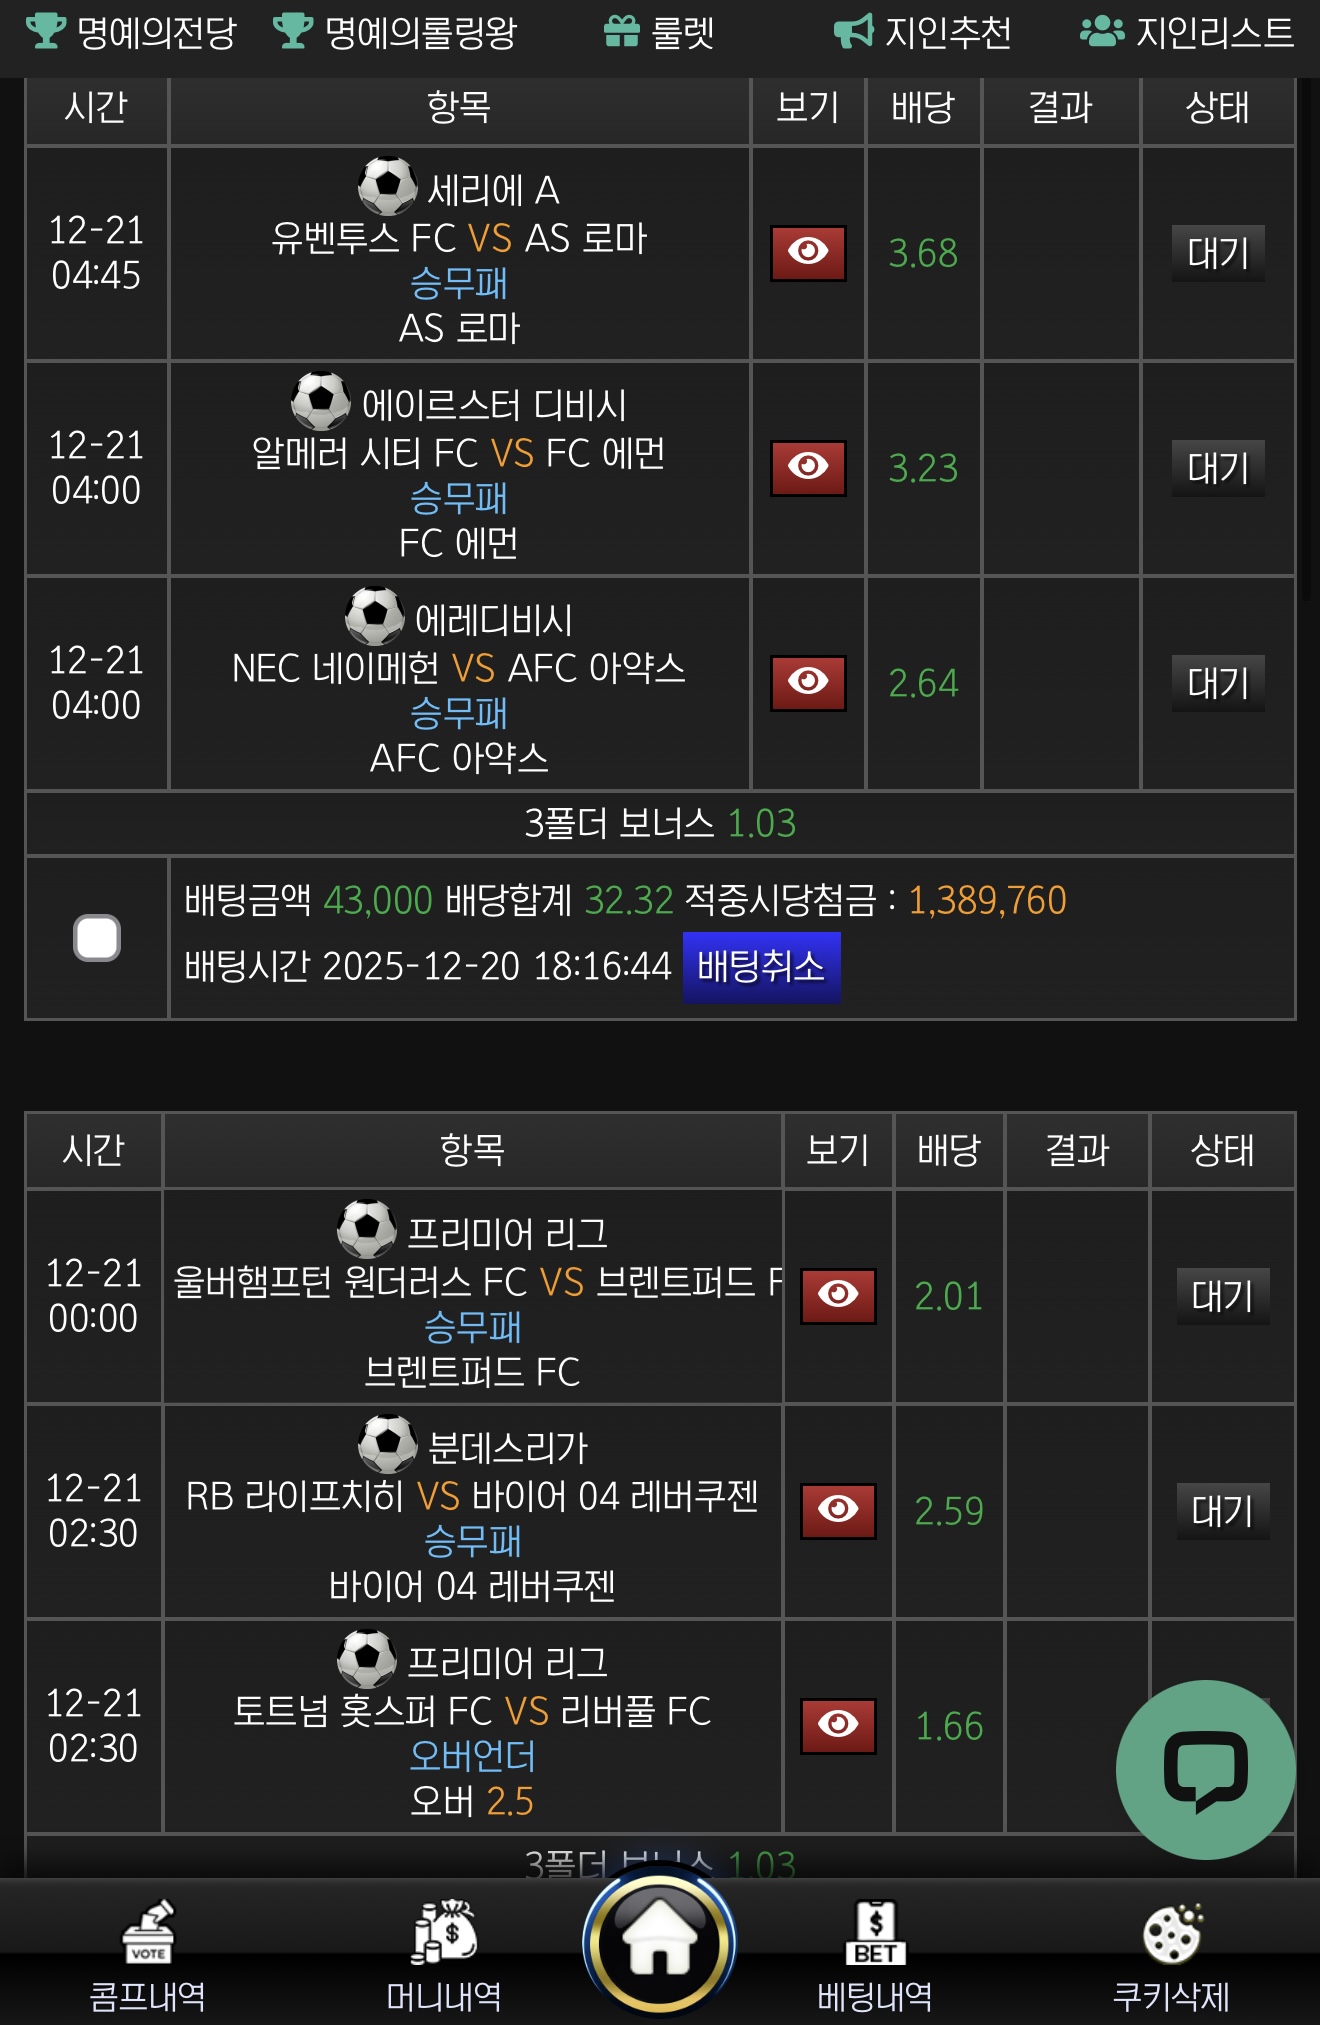Check the bet selection checkbox
Image resolution: width=1320 pixels, height=2025 pixels.
tap(96, 937)
